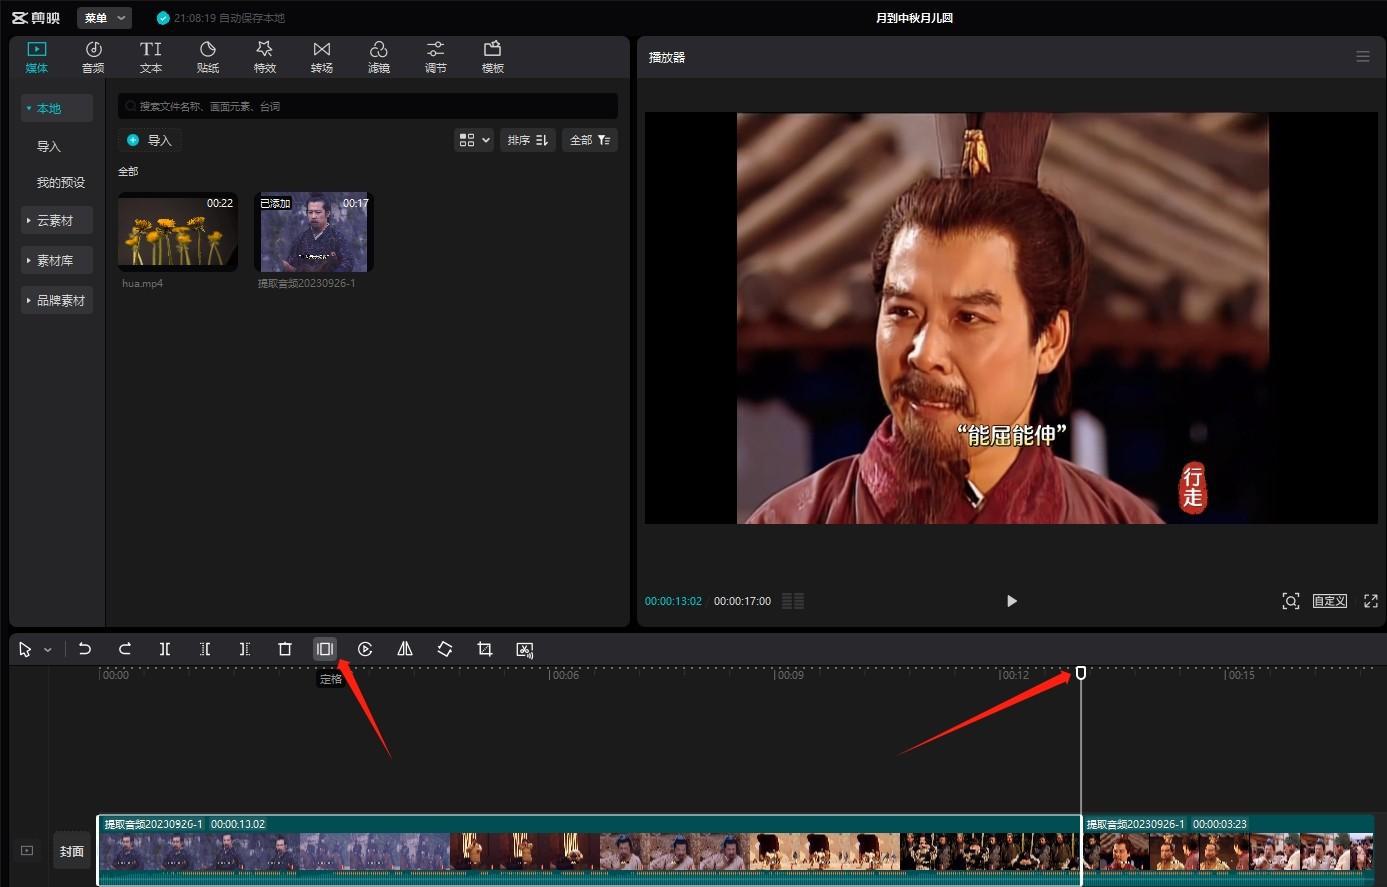Expand the 品牌素材 section
Image resolution: width=1387 pixels, height=887 pixels.
(57, 300)
